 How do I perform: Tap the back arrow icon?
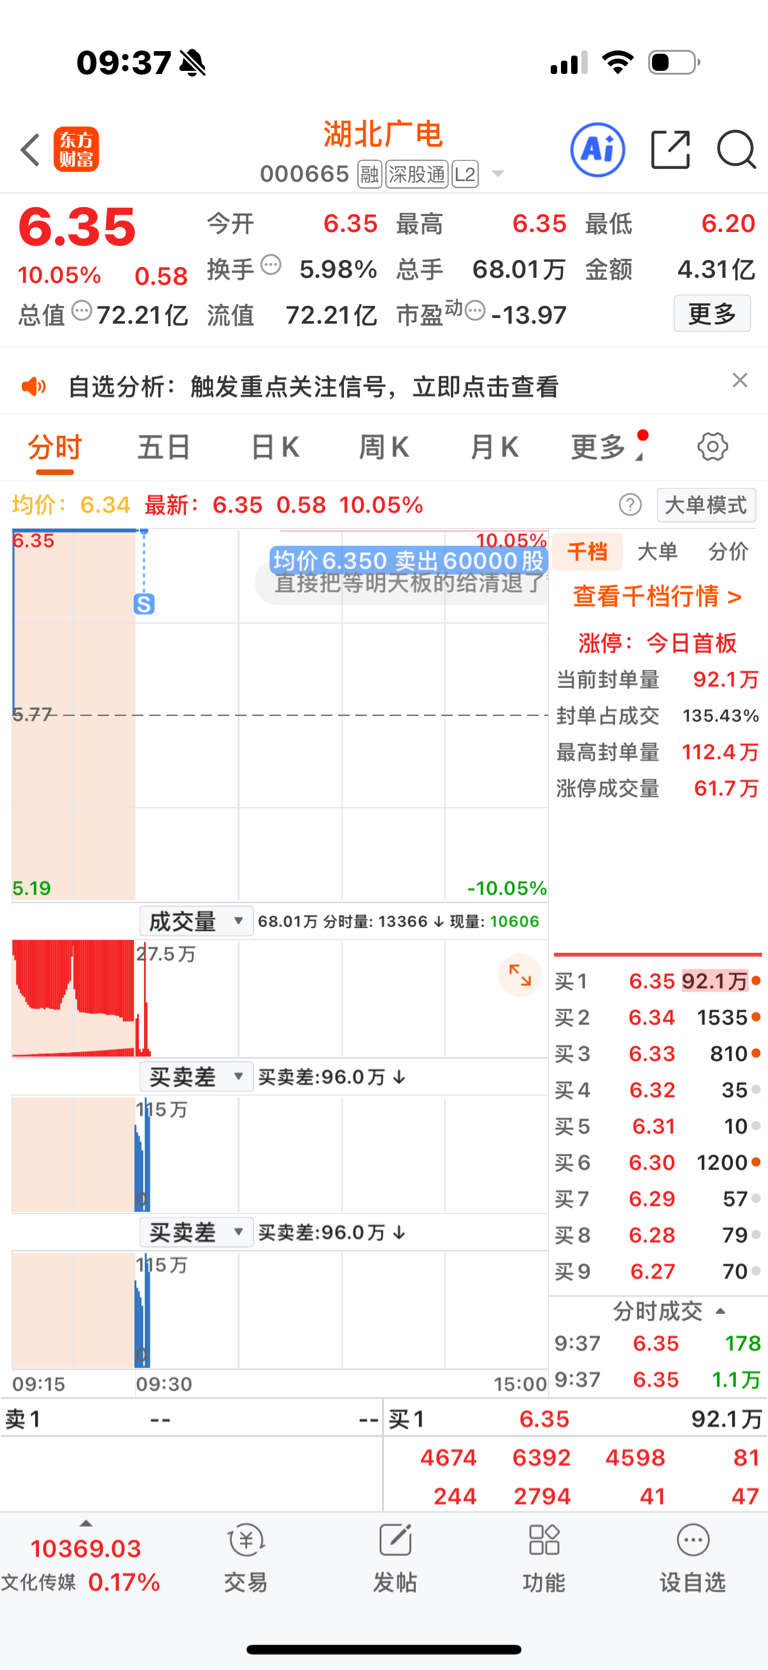point(30,150)
